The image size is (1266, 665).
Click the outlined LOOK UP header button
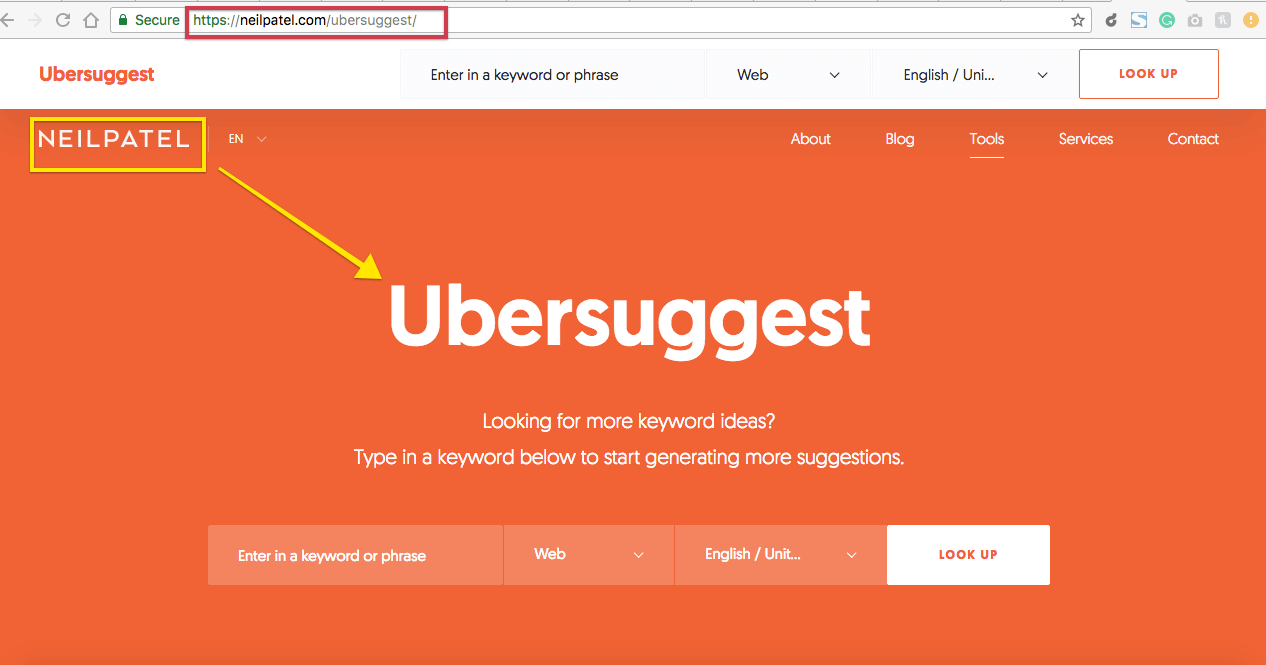tap(1148, 74)
